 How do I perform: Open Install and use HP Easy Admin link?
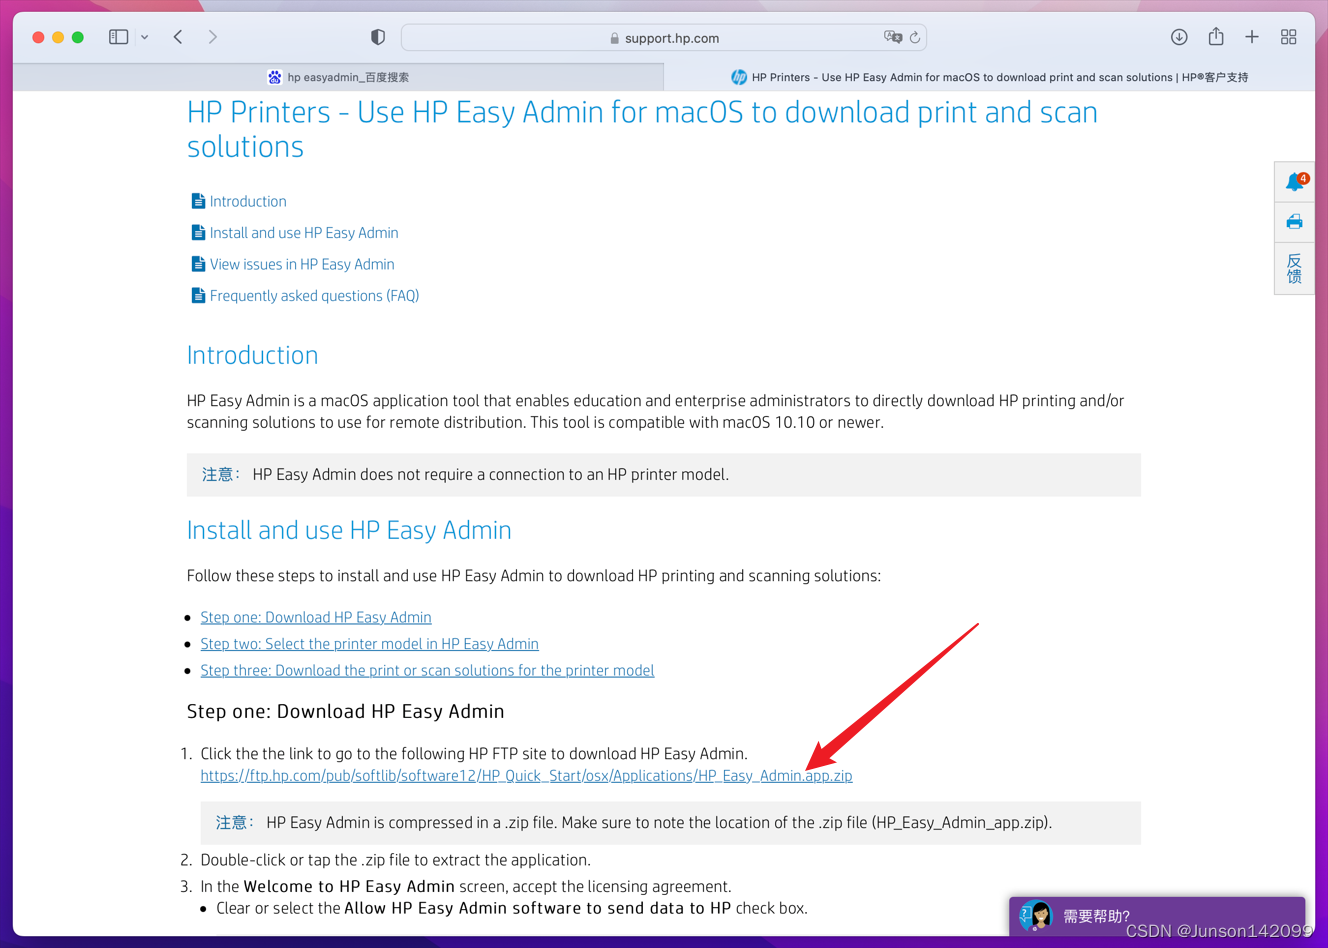point(304,233)
